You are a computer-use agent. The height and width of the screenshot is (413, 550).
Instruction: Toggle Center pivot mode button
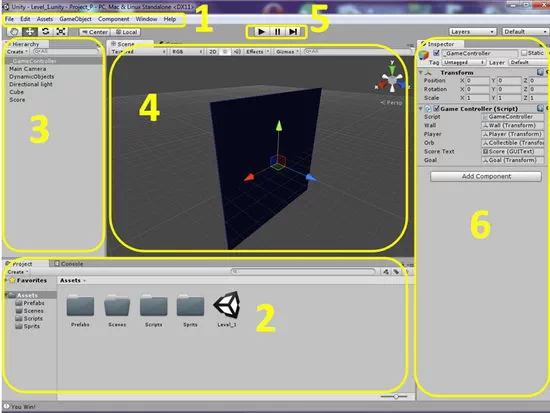click(x=95, y=32)
